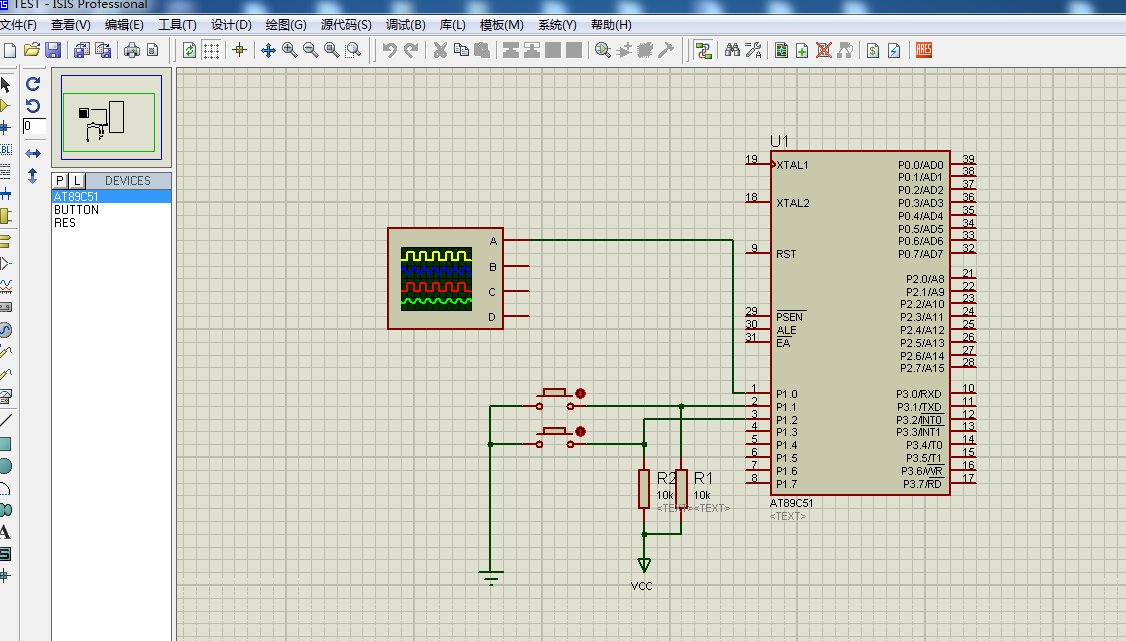Image resolution: width=1126 pixels, height=641 pixels.
Task: Open the 库(L) menu
Action: click(x=452, y=24)
